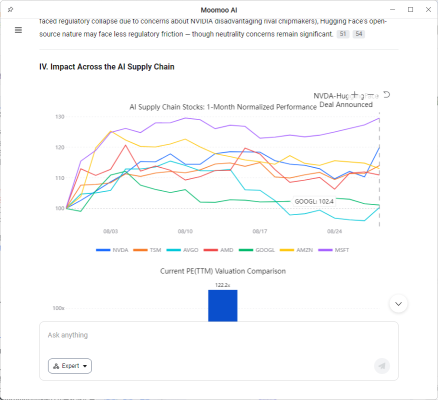Screen dimensions: 438x400
Task: Toggle AMD series in chart legend
Action: 218,250
